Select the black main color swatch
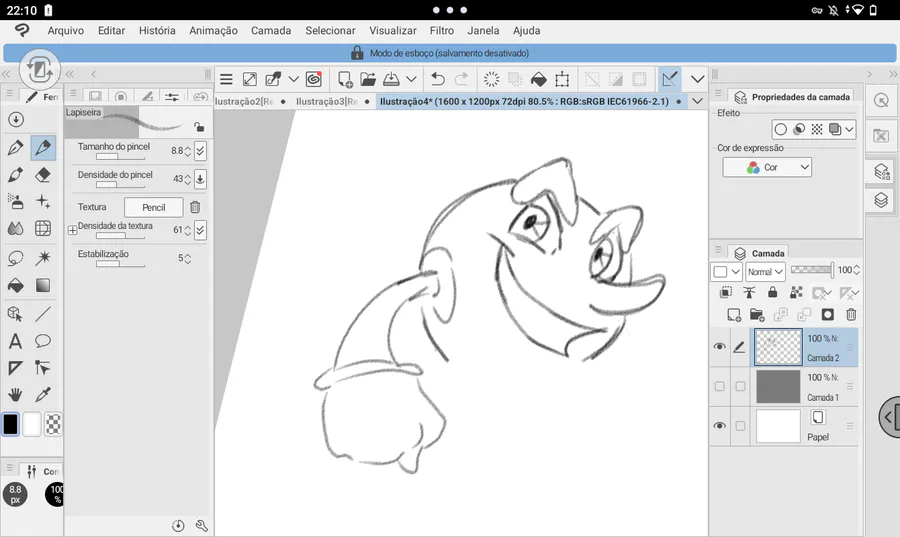This screenshot has height=537, width=900. [11, 425]
